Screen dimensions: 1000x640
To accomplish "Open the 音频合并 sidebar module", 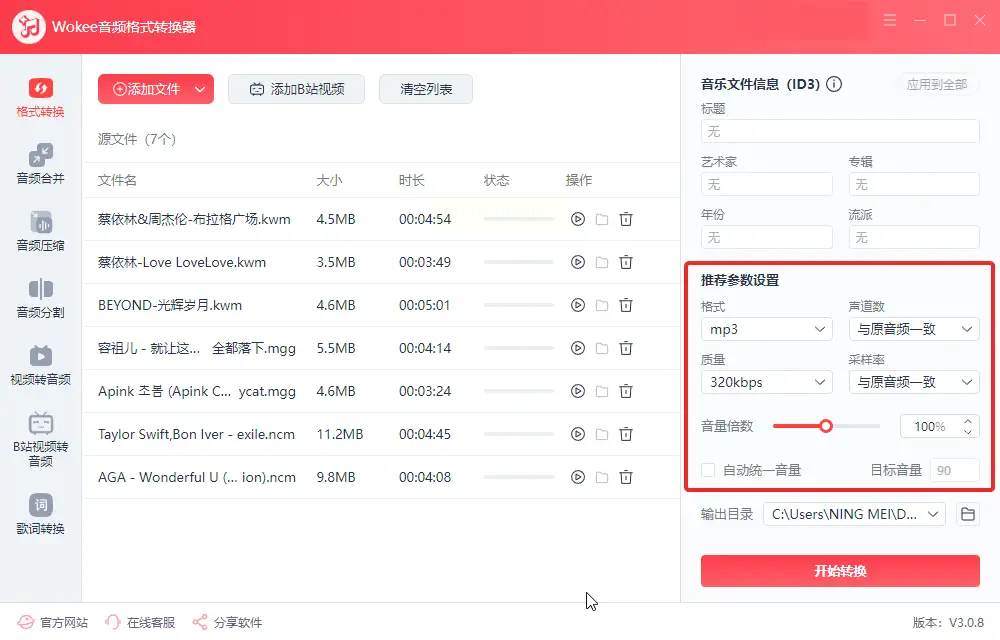I will 40,164.
